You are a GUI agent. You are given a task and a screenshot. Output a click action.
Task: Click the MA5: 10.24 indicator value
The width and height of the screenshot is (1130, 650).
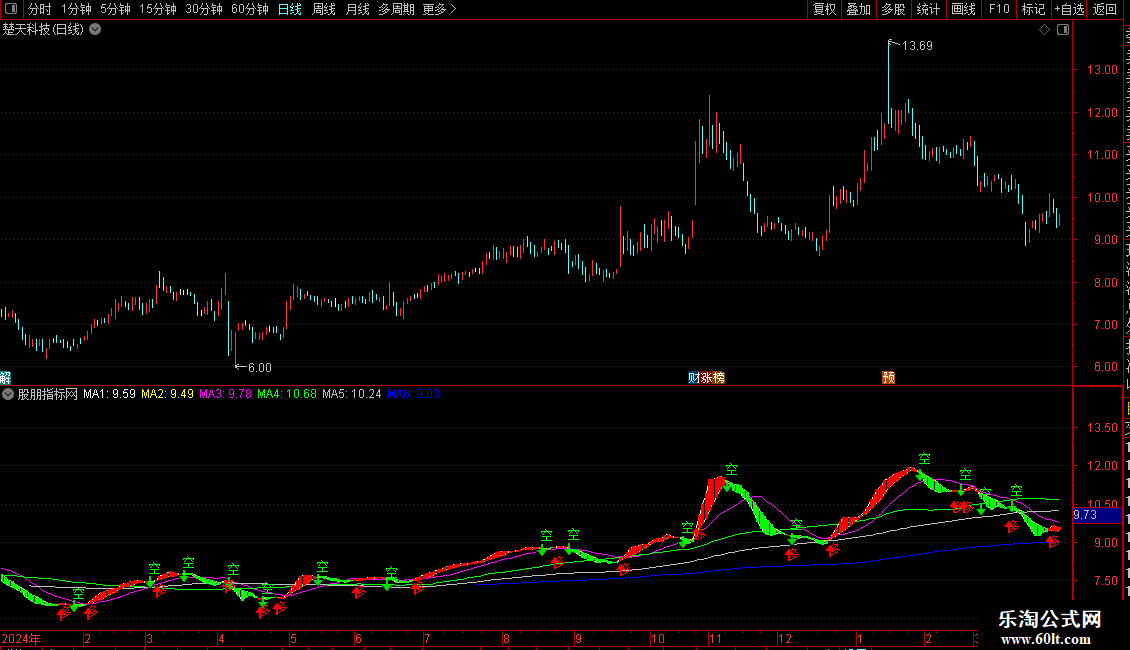point(352,394)
